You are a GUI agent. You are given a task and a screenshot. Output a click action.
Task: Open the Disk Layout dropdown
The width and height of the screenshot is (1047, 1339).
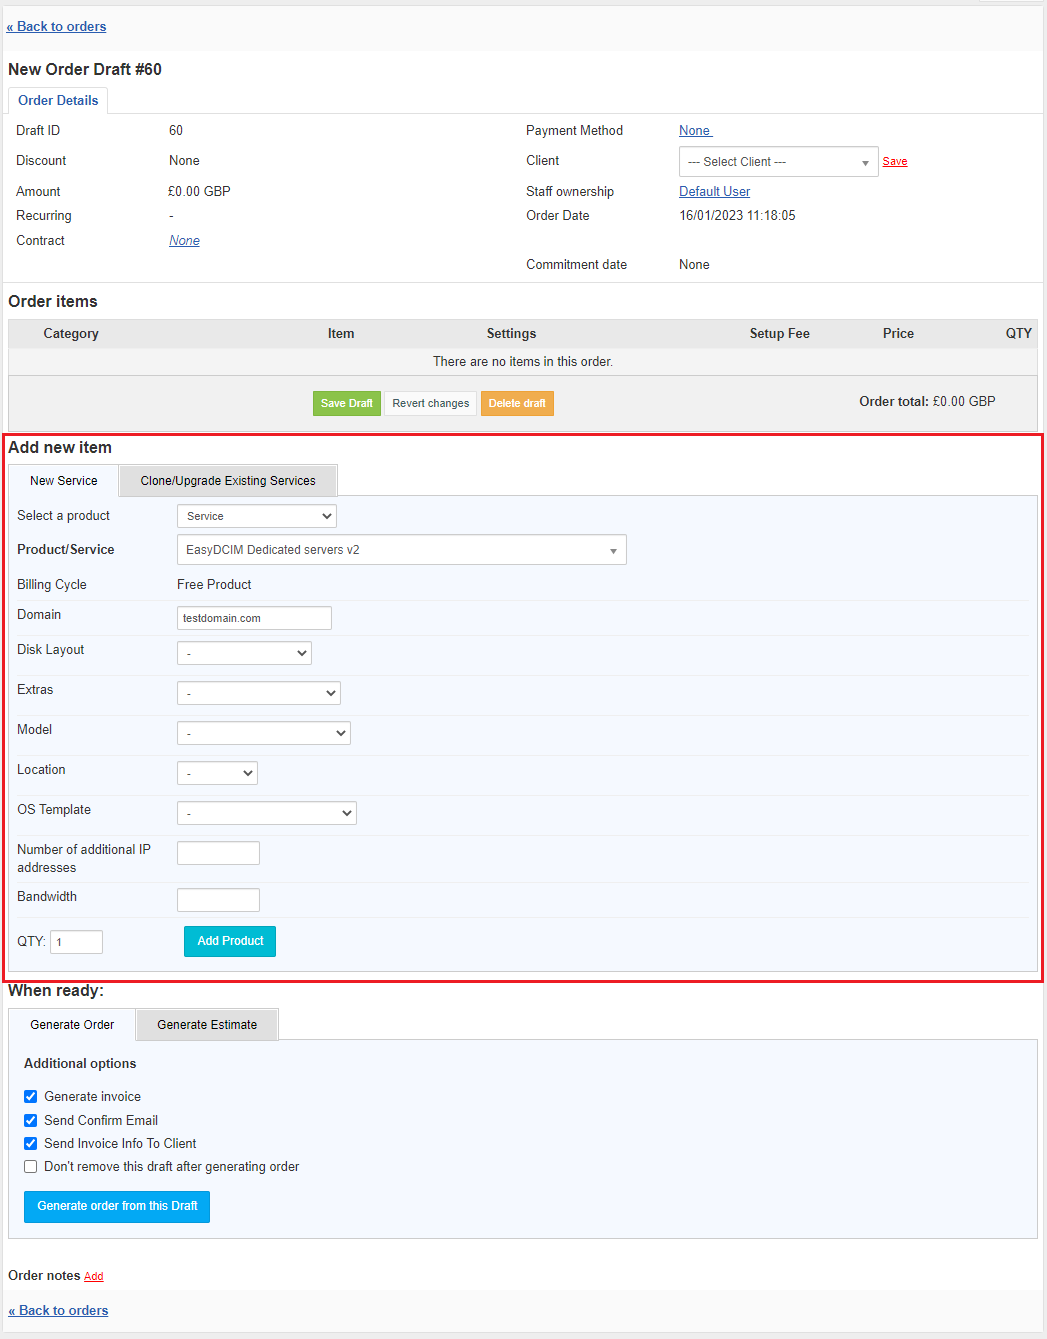pos(244,653)
